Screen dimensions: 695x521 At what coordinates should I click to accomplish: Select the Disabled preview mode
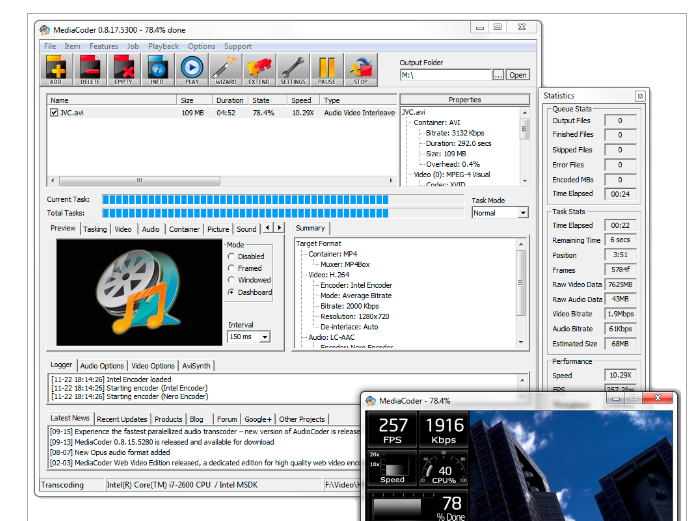coord(232,256)
